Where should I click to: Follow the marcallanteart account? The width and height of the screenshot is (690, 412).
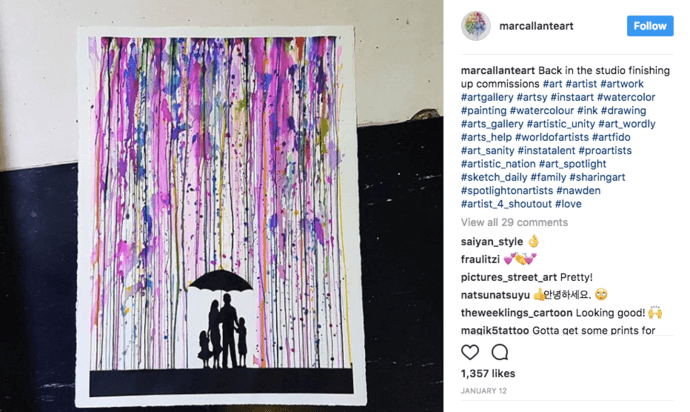click(x=650, y=26)
